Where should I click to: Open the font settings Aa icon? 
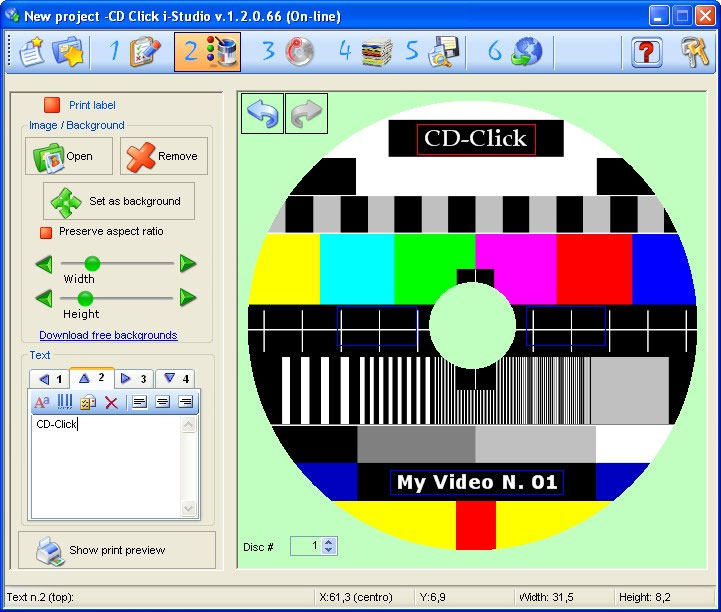tap(41, 402)
